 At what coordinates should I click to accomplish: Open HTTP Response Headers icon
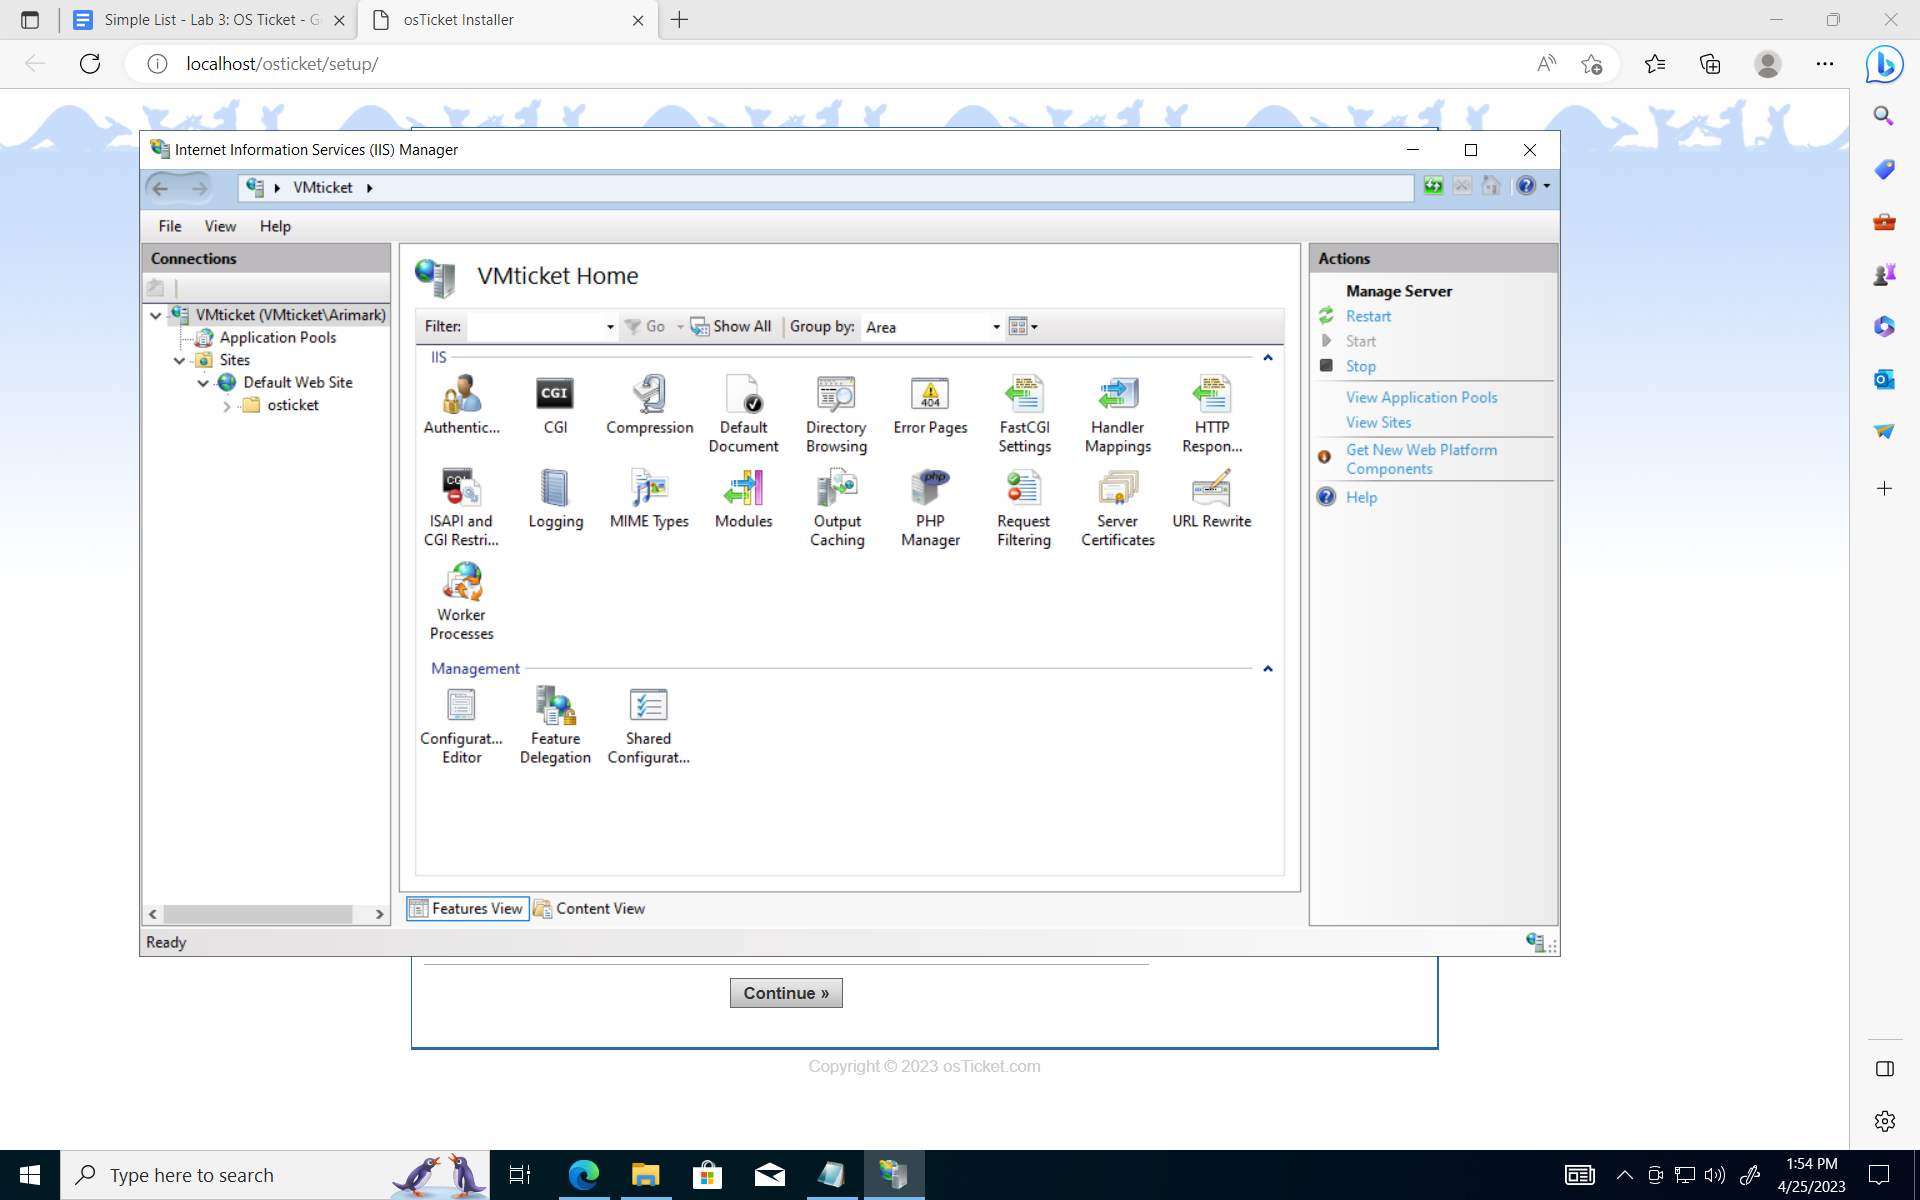tap(1212, 414)
